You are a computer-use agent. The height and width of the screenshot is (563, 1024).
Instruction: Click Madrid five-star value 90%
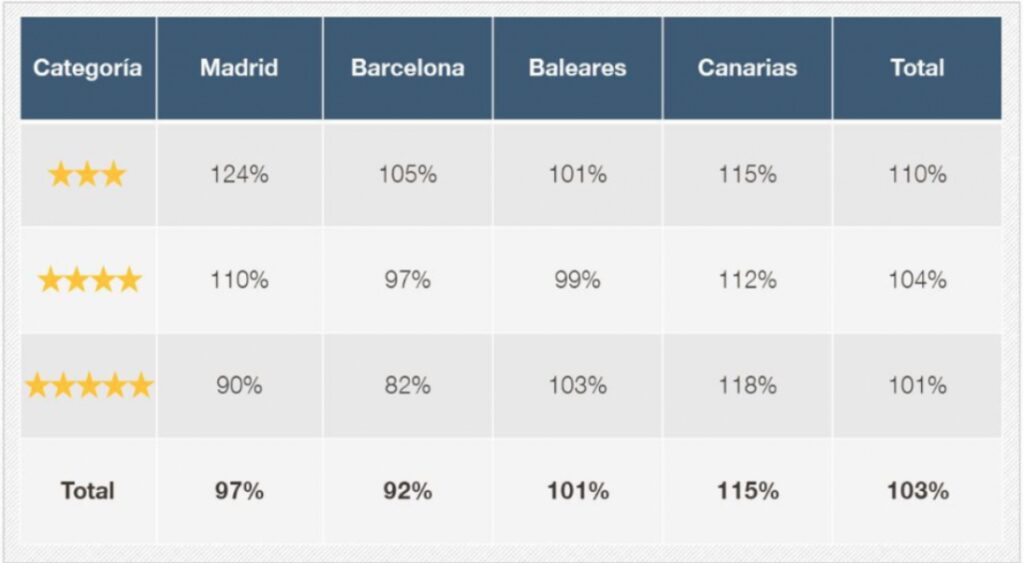(x=239, y=385)
